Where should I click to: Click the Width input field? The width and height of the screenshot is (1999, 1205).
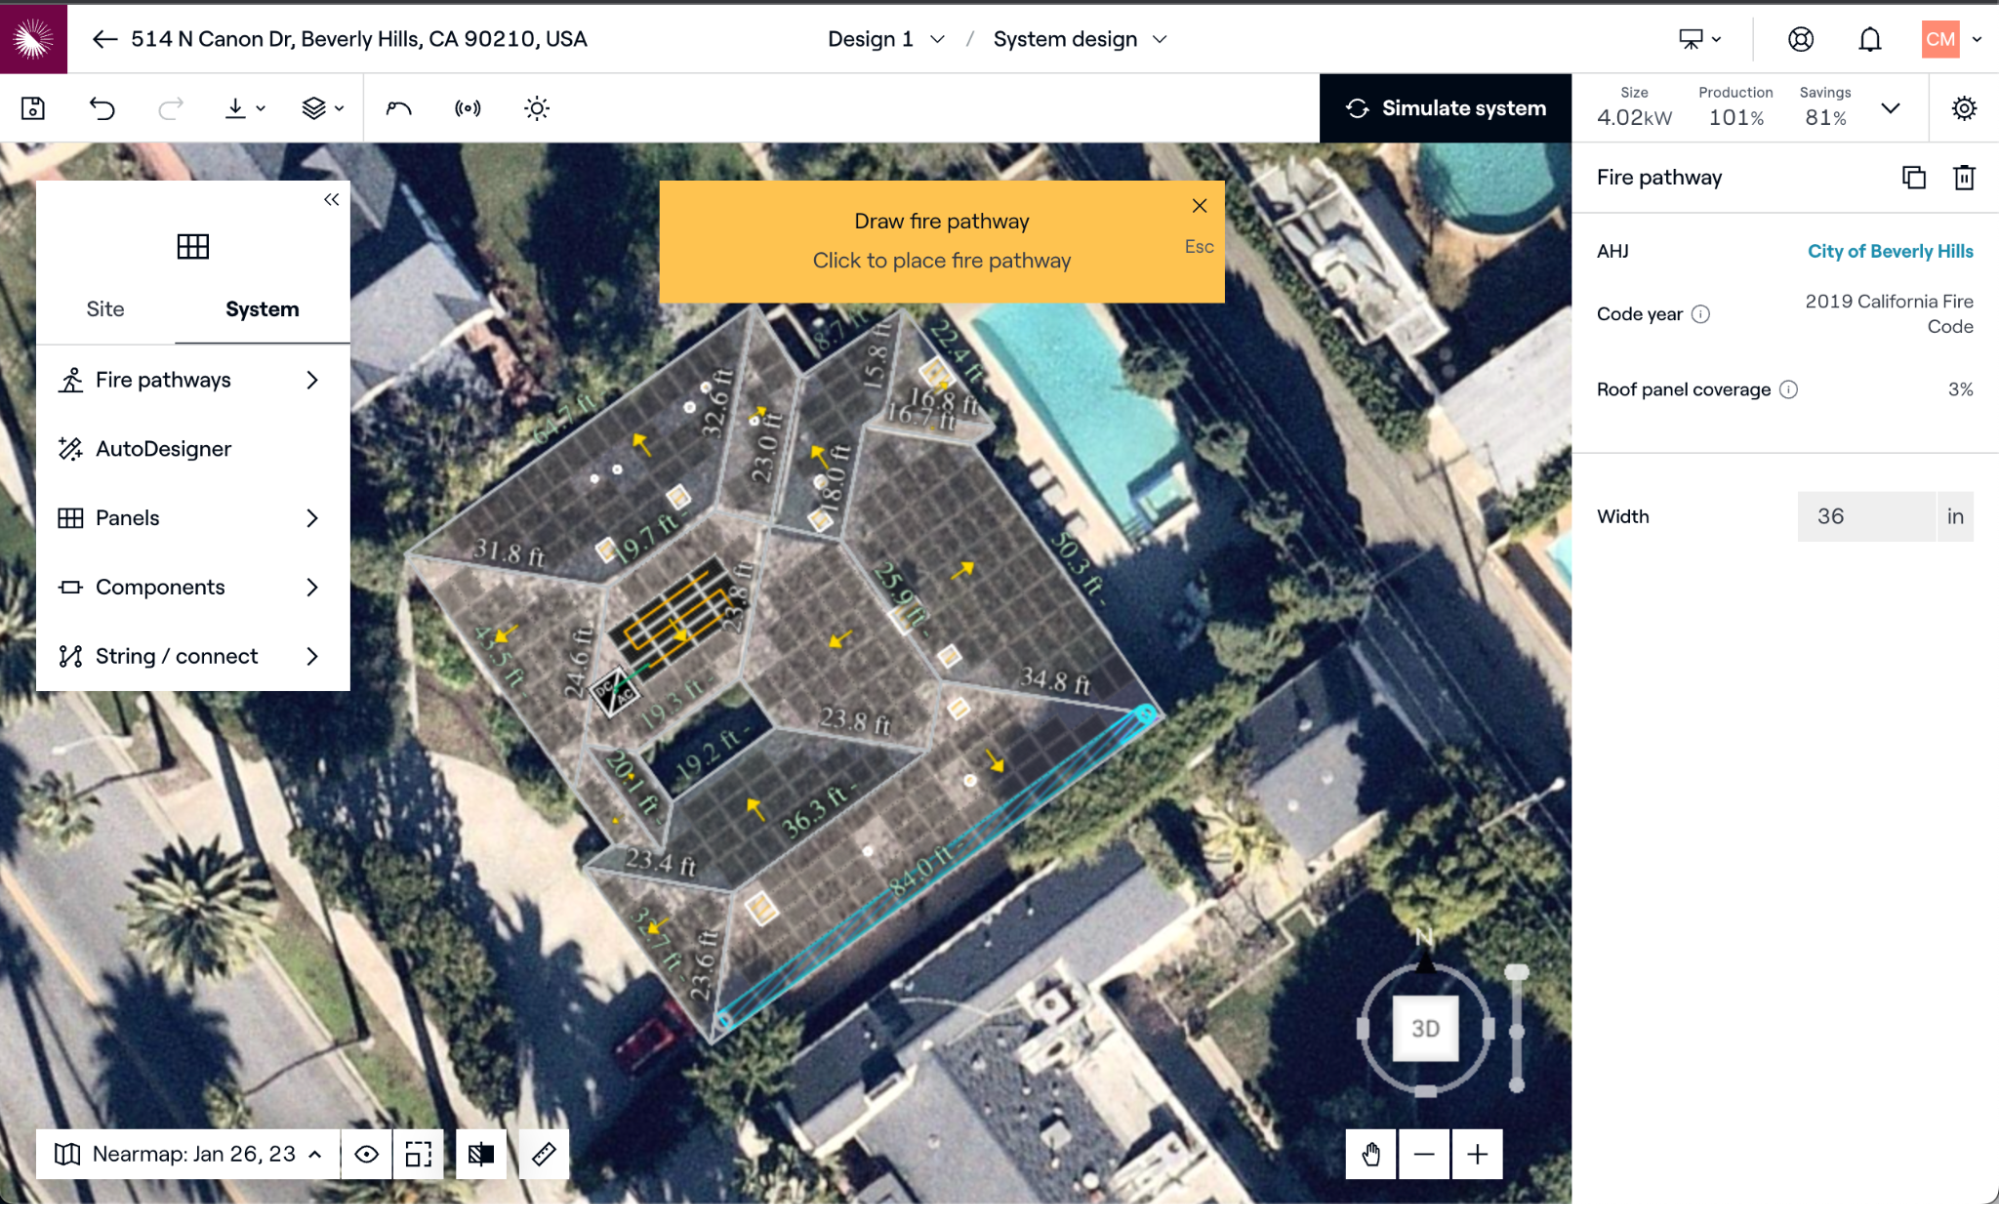coord(1865,516)
